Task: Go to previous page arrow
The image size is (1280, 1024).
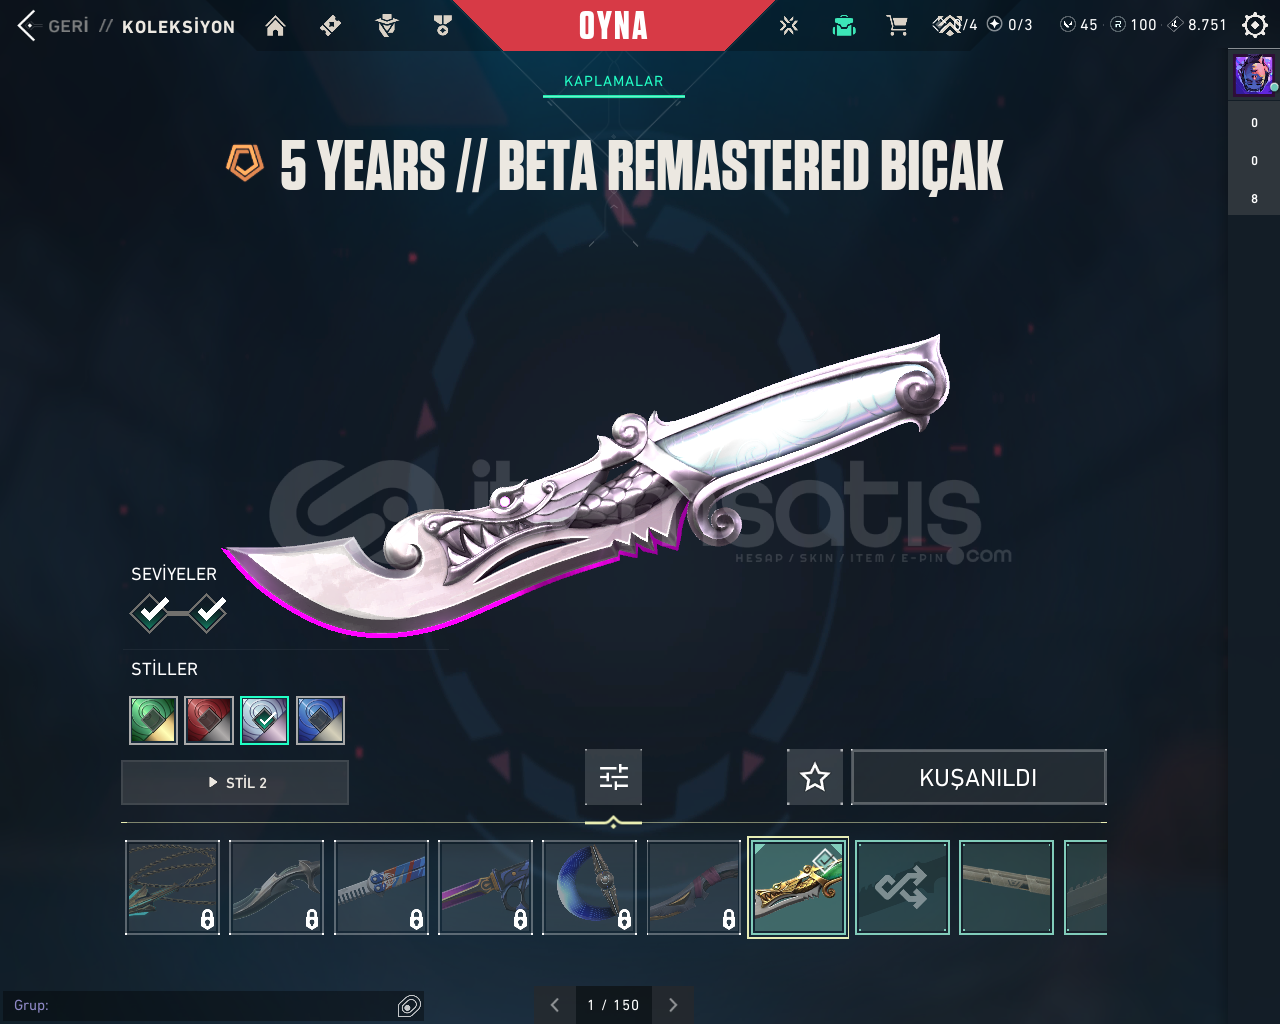Action: 555,1005
